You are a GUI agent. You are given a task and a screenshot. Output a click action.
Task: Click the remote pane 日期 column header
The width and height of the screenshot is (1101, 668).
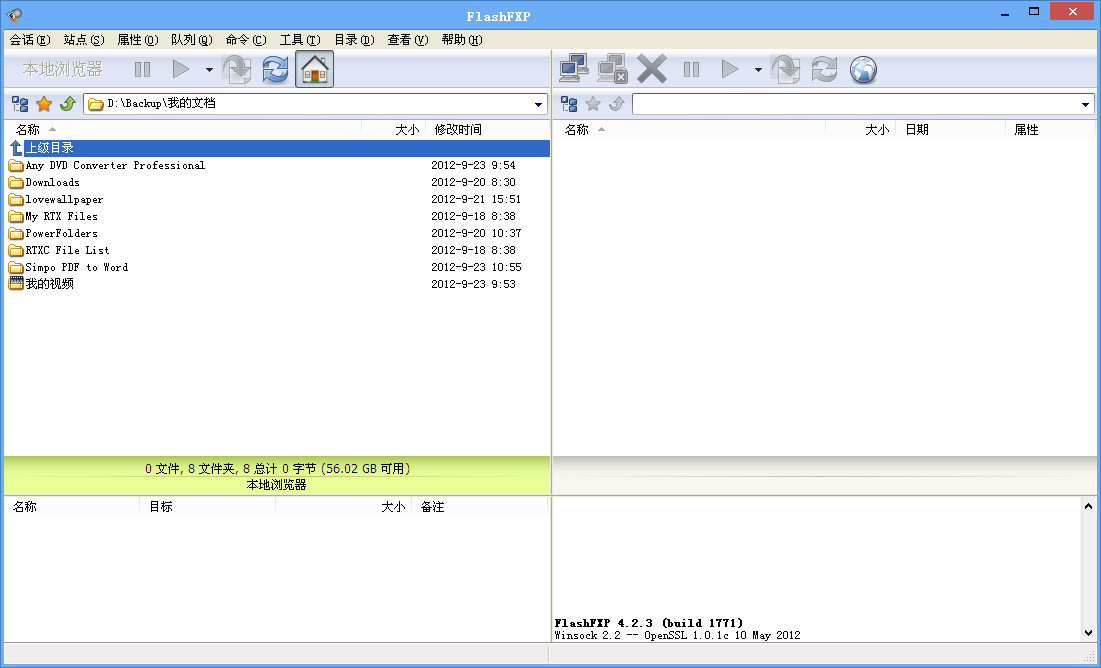951,129
